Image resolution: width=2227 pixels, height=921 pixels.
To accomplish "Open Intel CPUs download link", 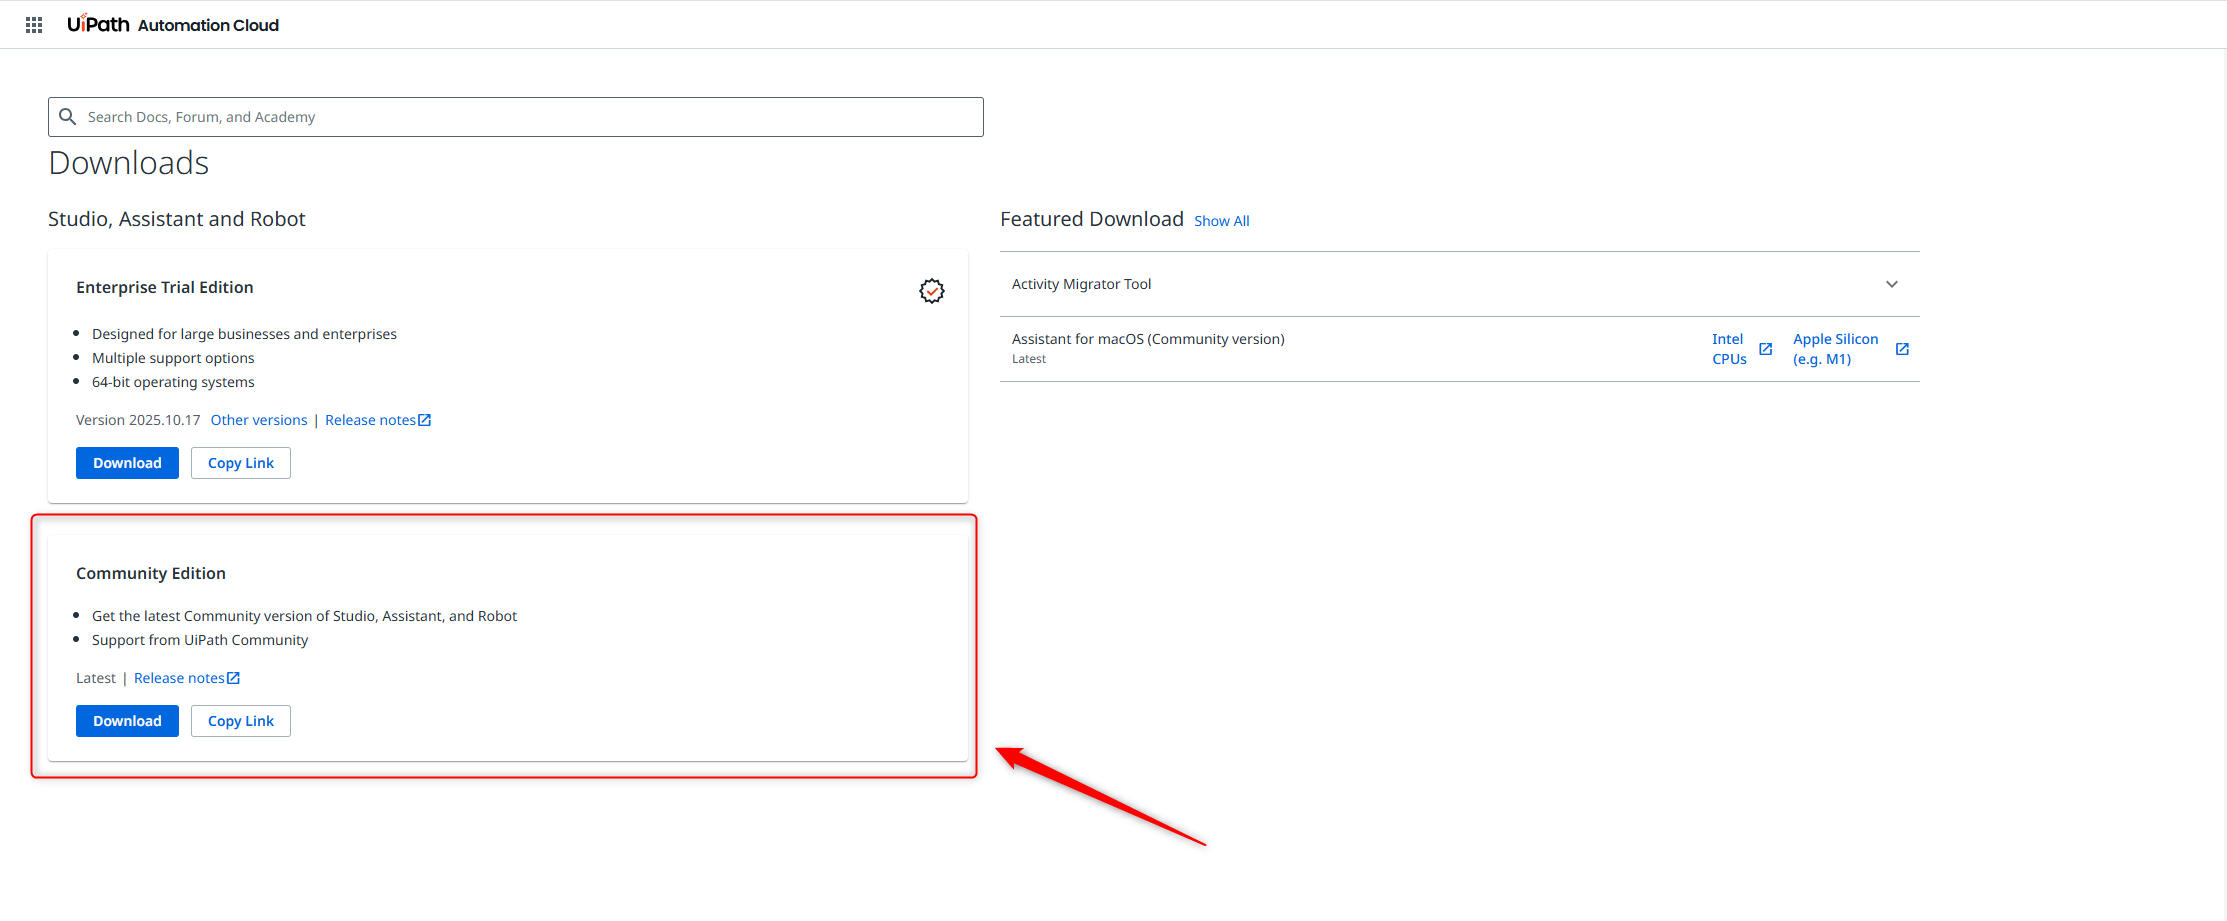I will [1730, 349].
